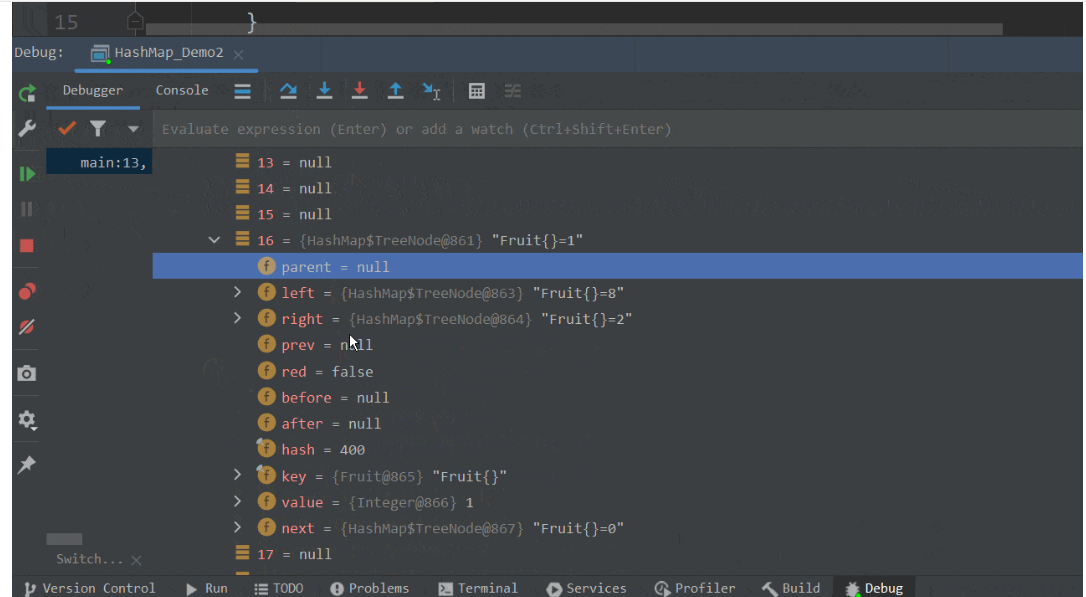
Task: Click Show Execution Point icon
Action: 242,91
